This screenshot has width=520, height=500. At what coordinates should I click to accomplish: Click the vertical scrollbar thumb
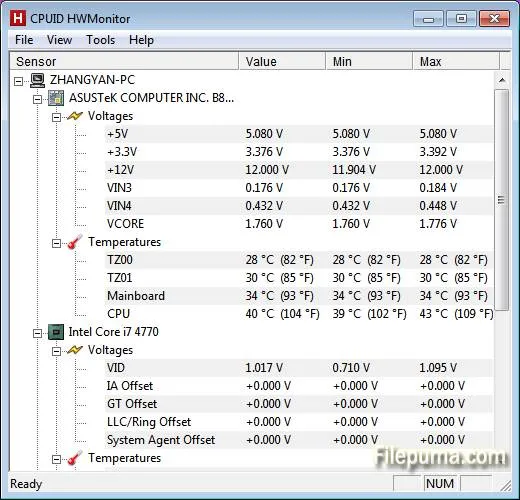click(x=502, y=200)
